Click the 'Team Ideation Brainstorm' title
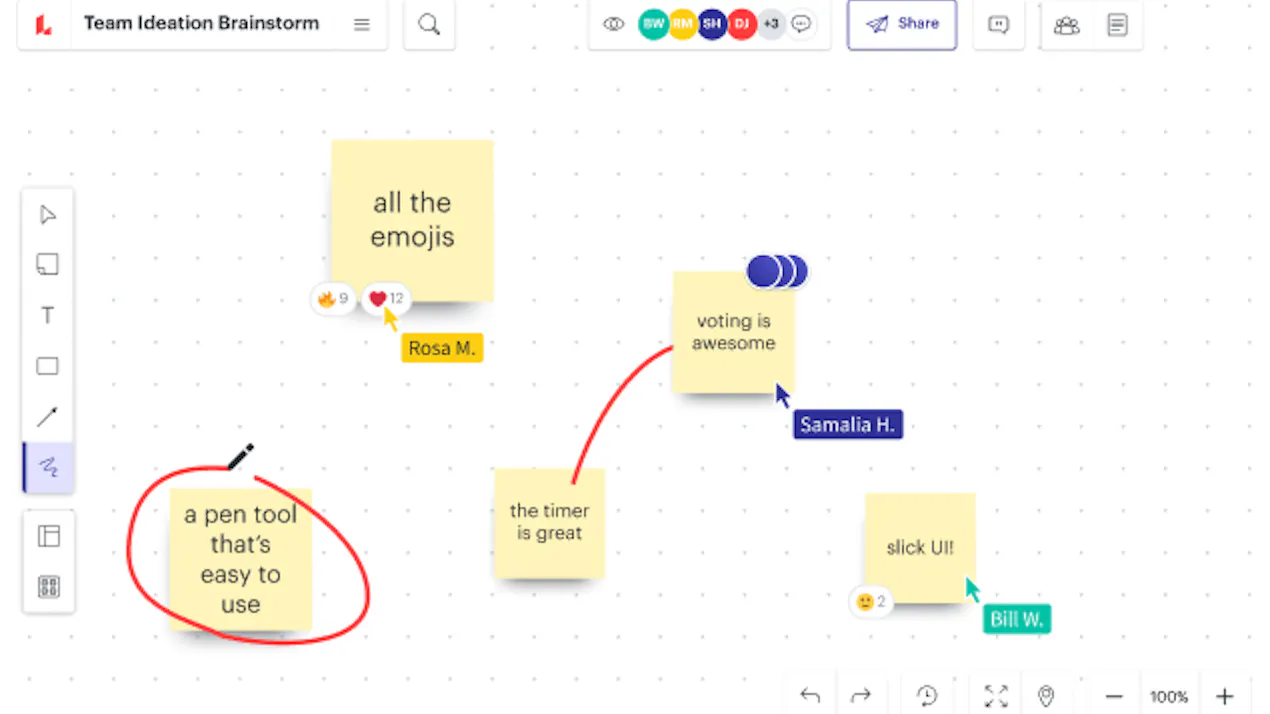Screen dimensions: 1270x714 click(201, 23)
